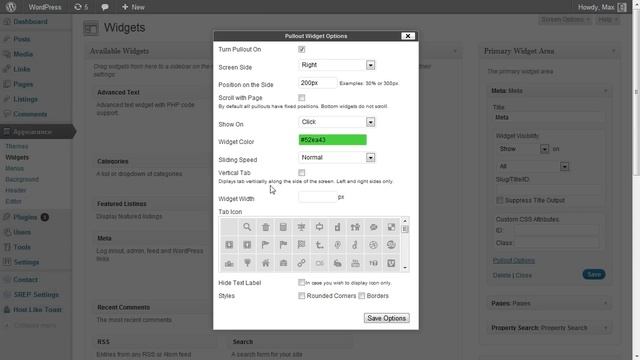Image resolution: width=640 pixels, height=360 pixels.
Task: Pick the map pin tab icon
Action: click(x=337, y=245)
